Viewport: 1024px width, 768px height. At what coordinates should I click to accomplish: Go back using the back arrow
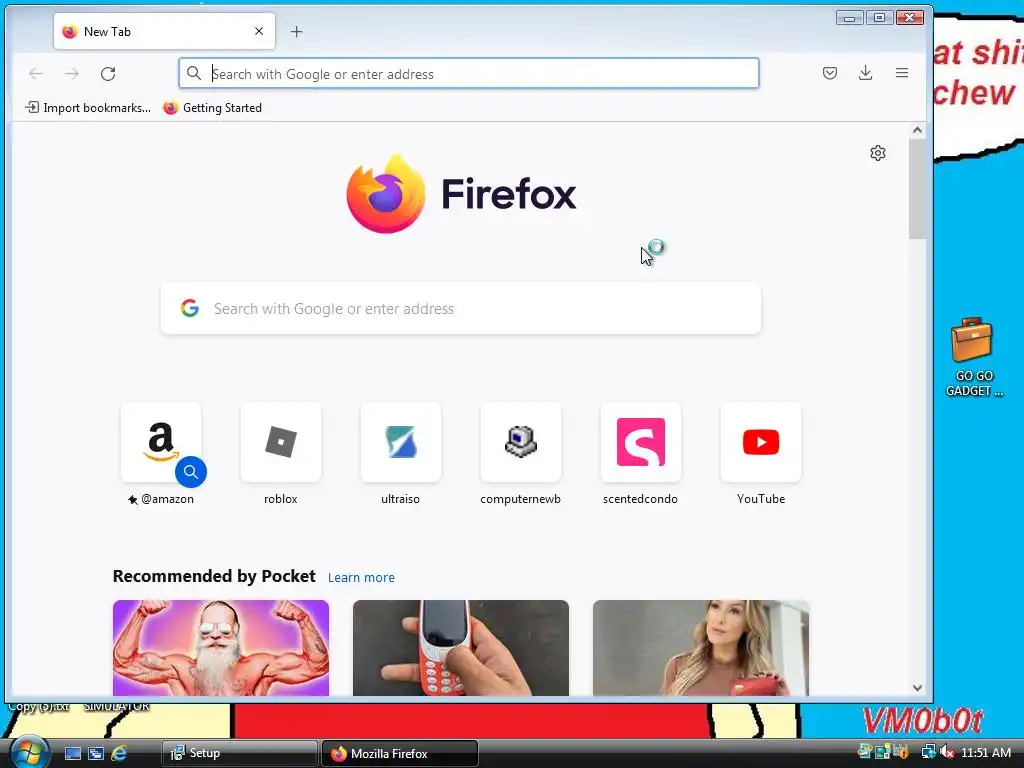[x=36, y=74]
